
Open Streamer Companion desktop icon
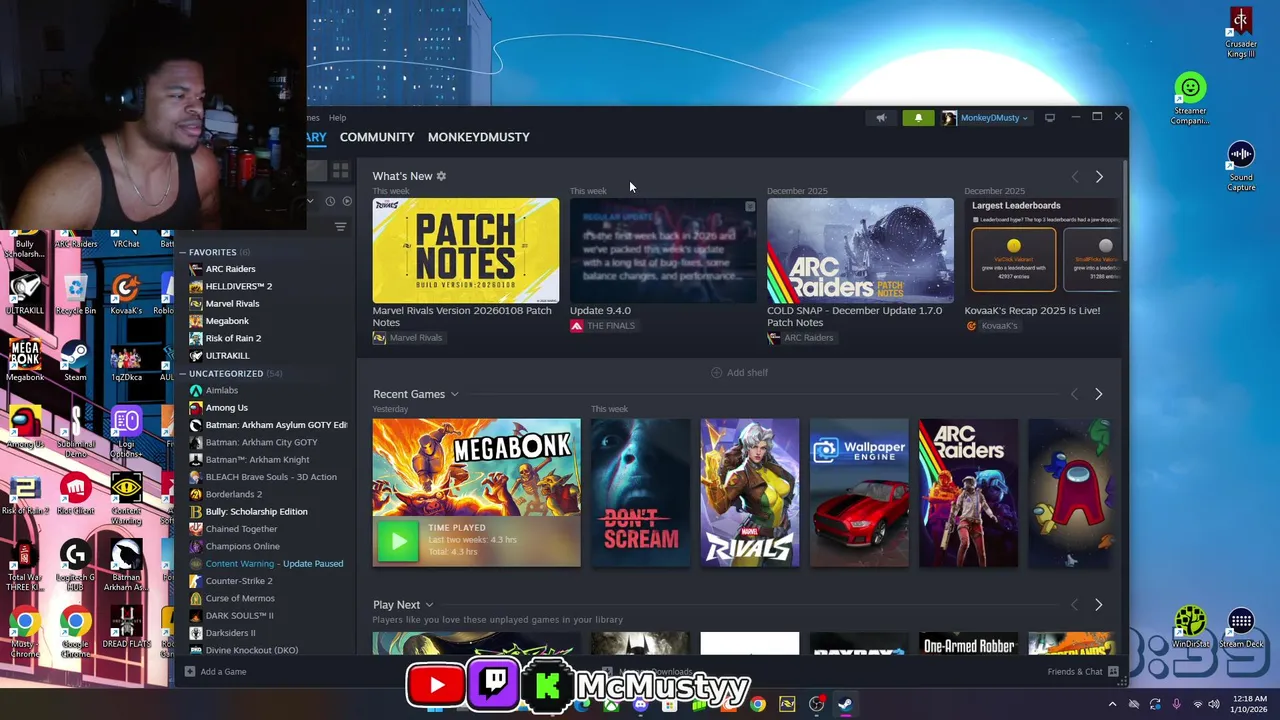1190,99
